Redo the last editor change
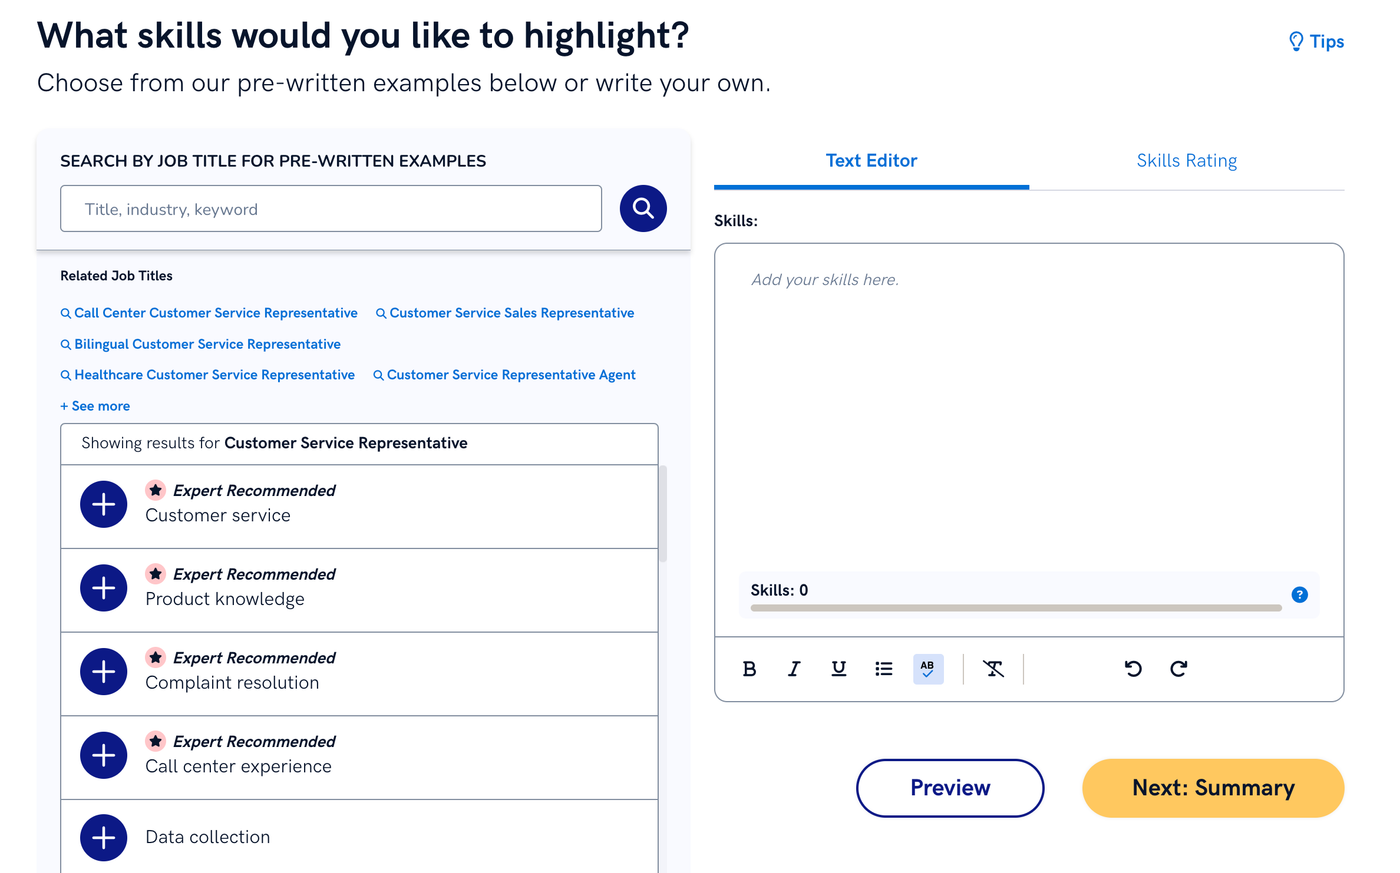 [1179, 669]
